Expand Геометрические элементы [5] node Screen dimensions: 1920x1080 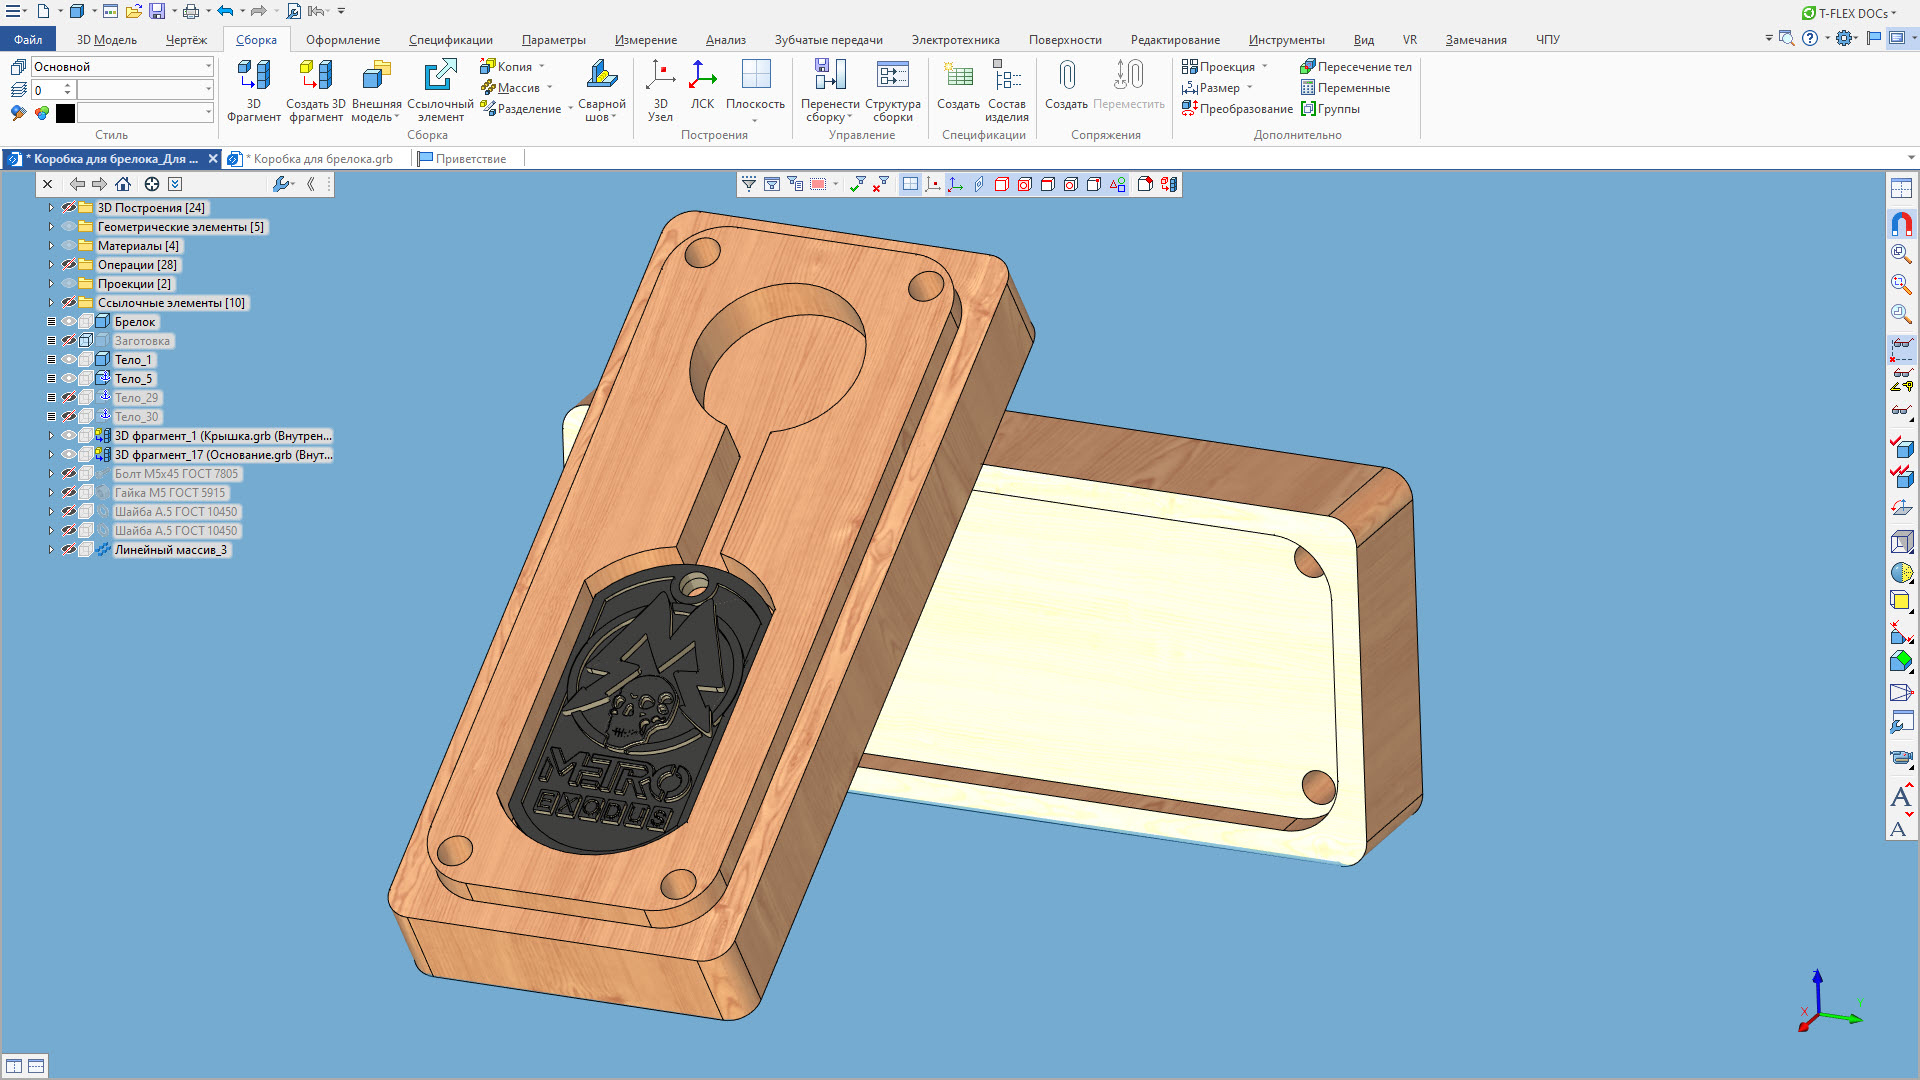click(51, 227)
